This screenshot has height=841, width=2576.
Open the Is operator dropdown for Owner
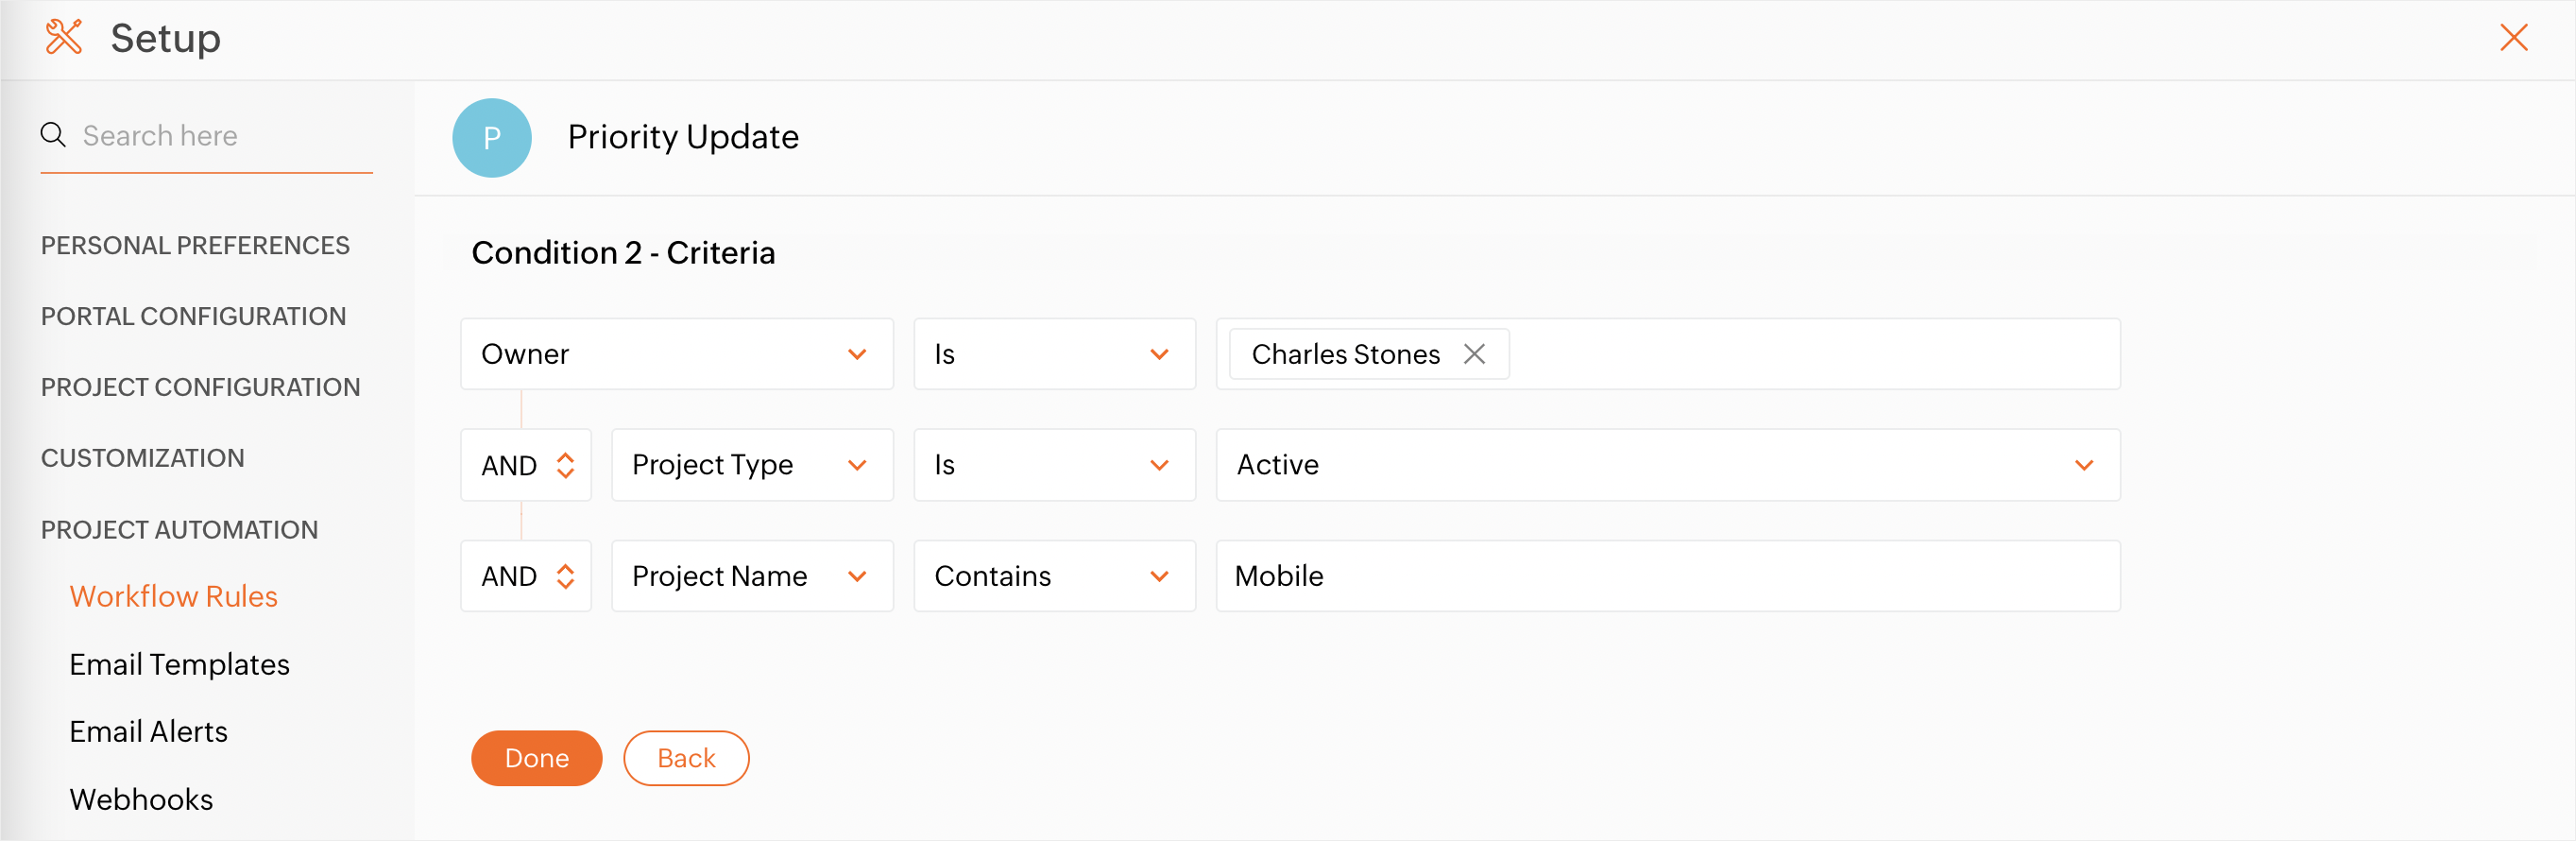1054,354
